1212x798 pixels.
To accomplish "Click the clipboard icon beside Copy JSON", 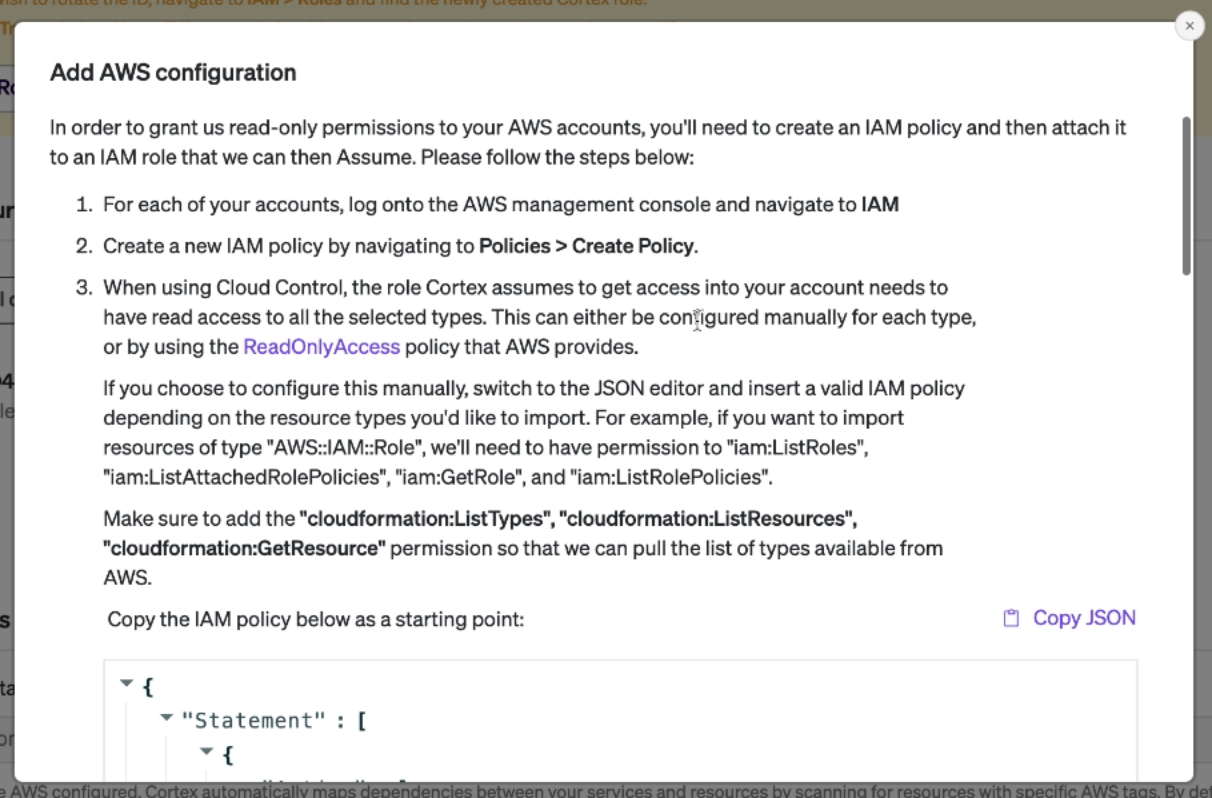I will 1011,618.
